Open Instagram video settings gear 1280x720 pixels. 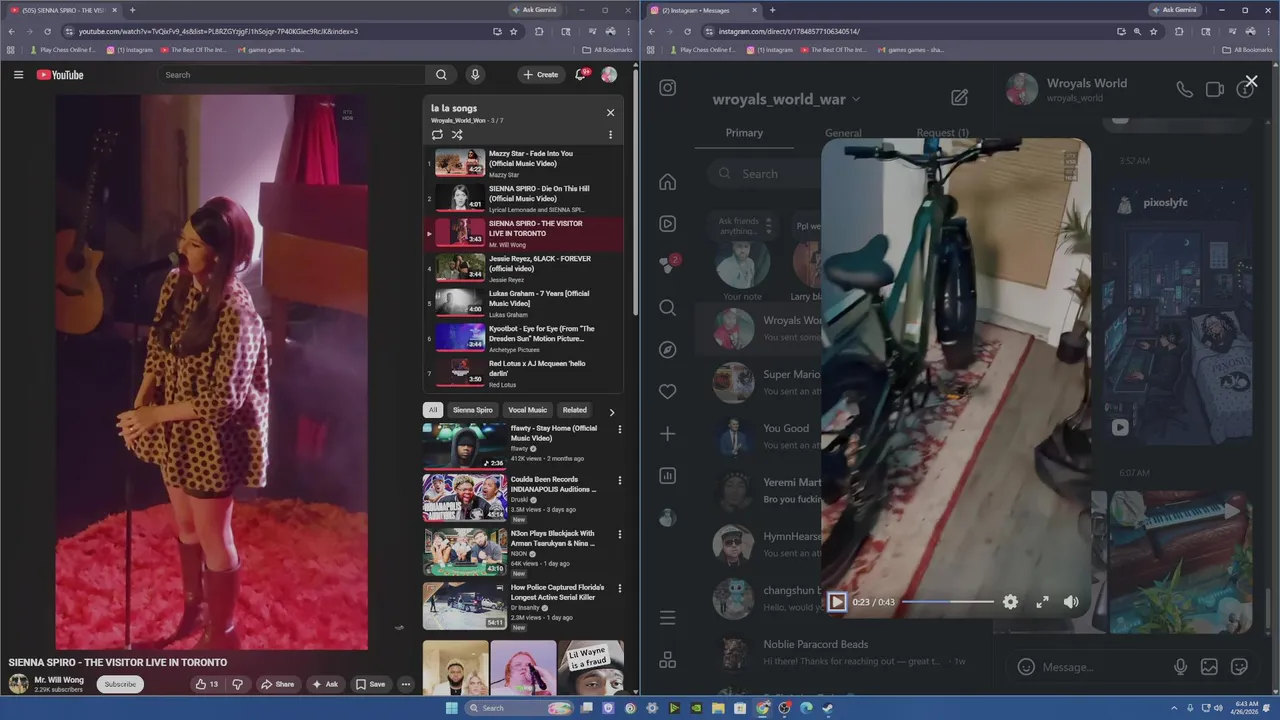click(1010, 602)
